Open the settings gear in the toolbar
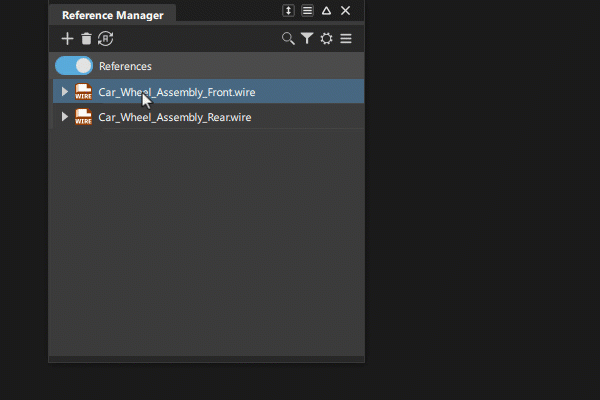 click(x=326, y=39)
